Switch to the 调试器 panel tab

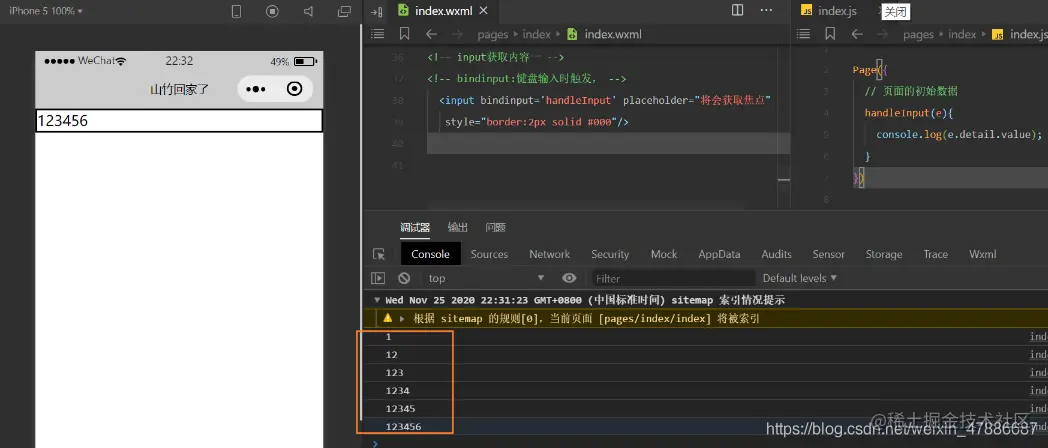coord(415,227)
